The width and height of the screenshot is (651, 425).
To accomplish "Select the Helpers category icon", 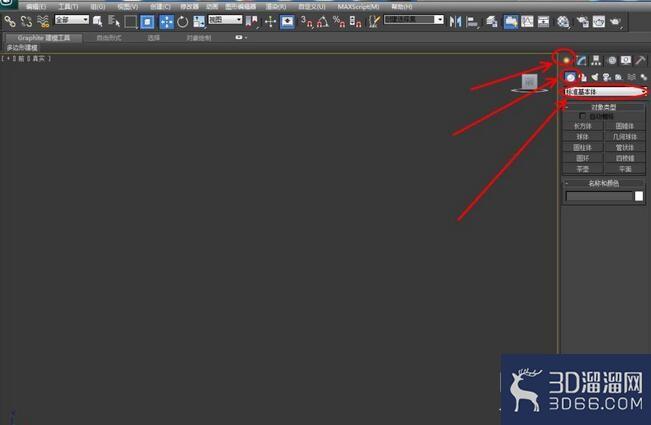I will pyautogui.click(x=619, y=77).
